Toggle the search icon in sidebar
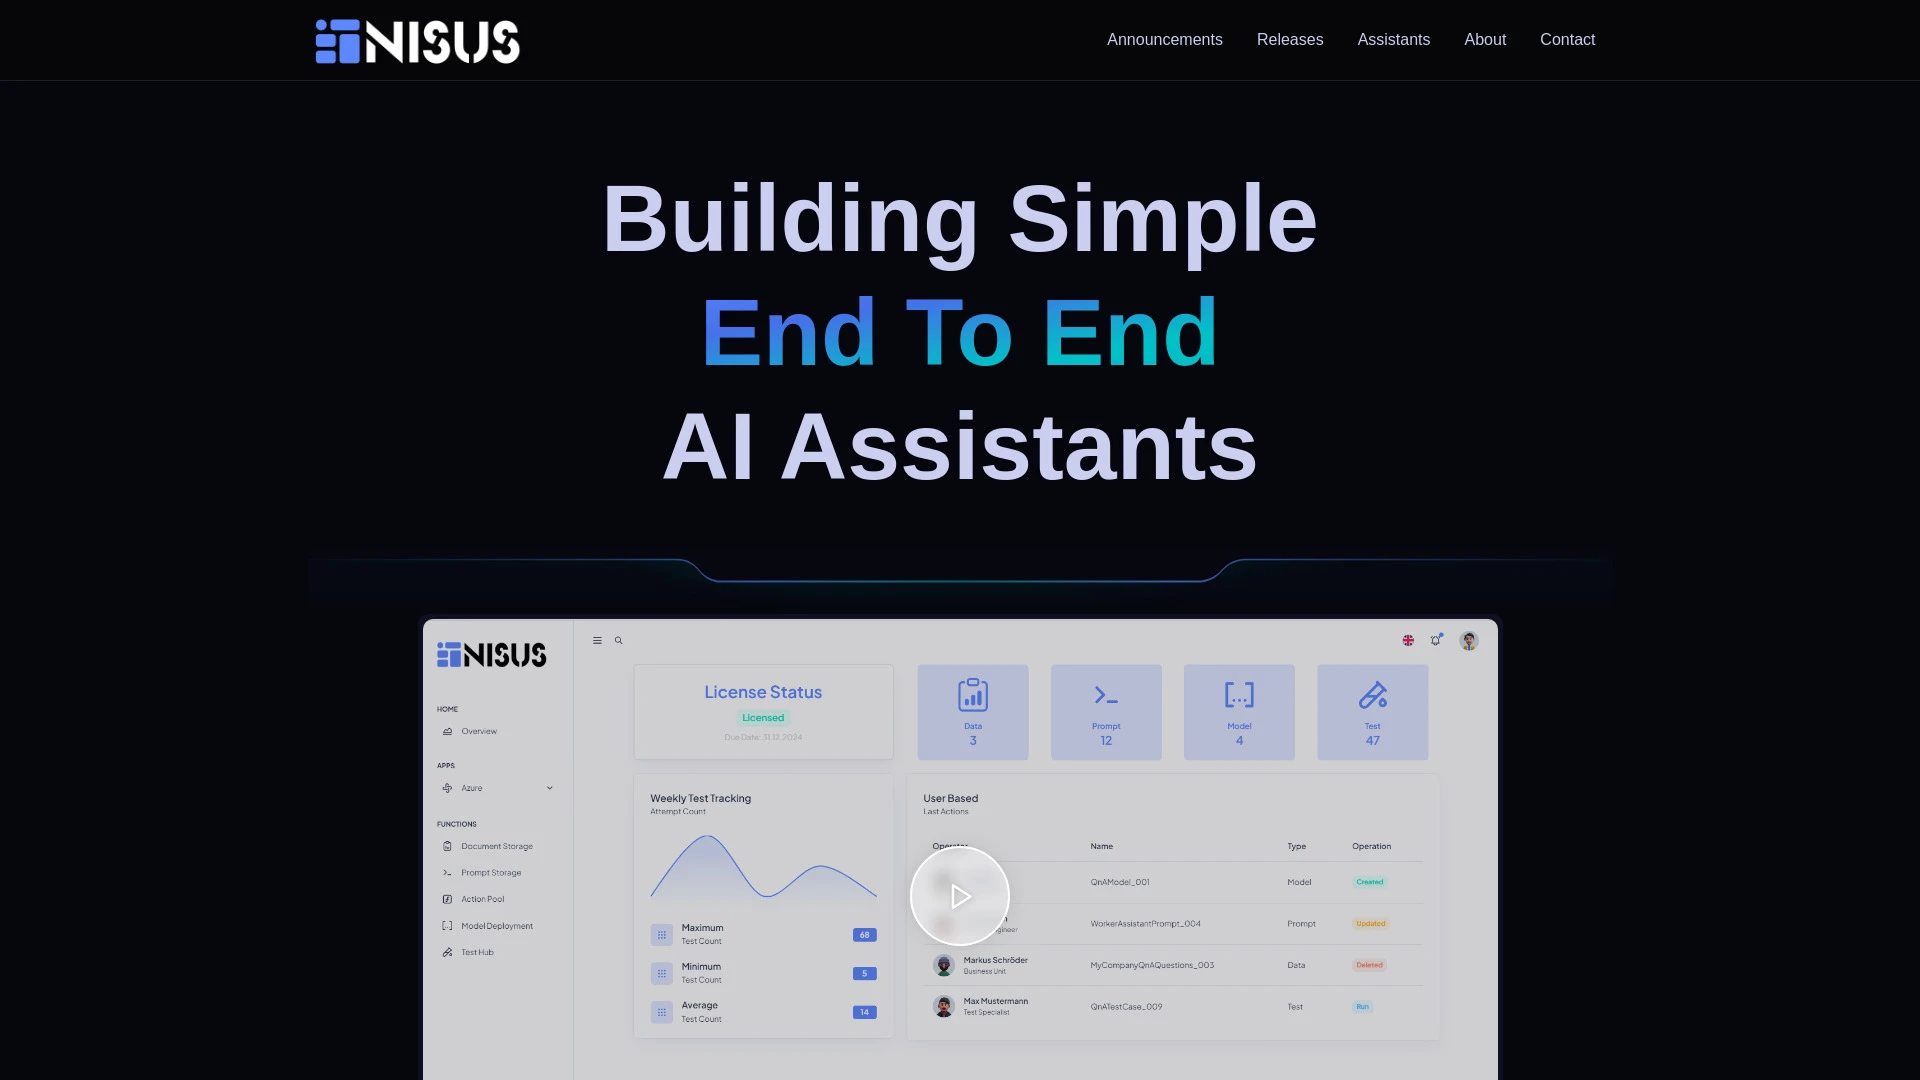The image size is (1920, 1080). 618,640
